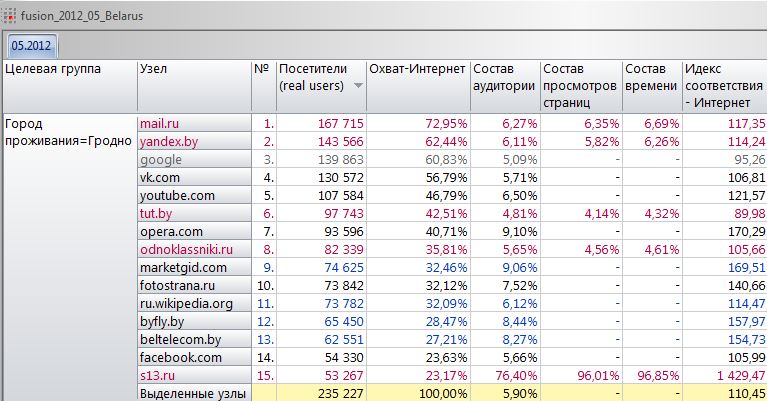Select the greyed google node
The height and width of the screenshot is (401, 767).
(x=161, y=160)
